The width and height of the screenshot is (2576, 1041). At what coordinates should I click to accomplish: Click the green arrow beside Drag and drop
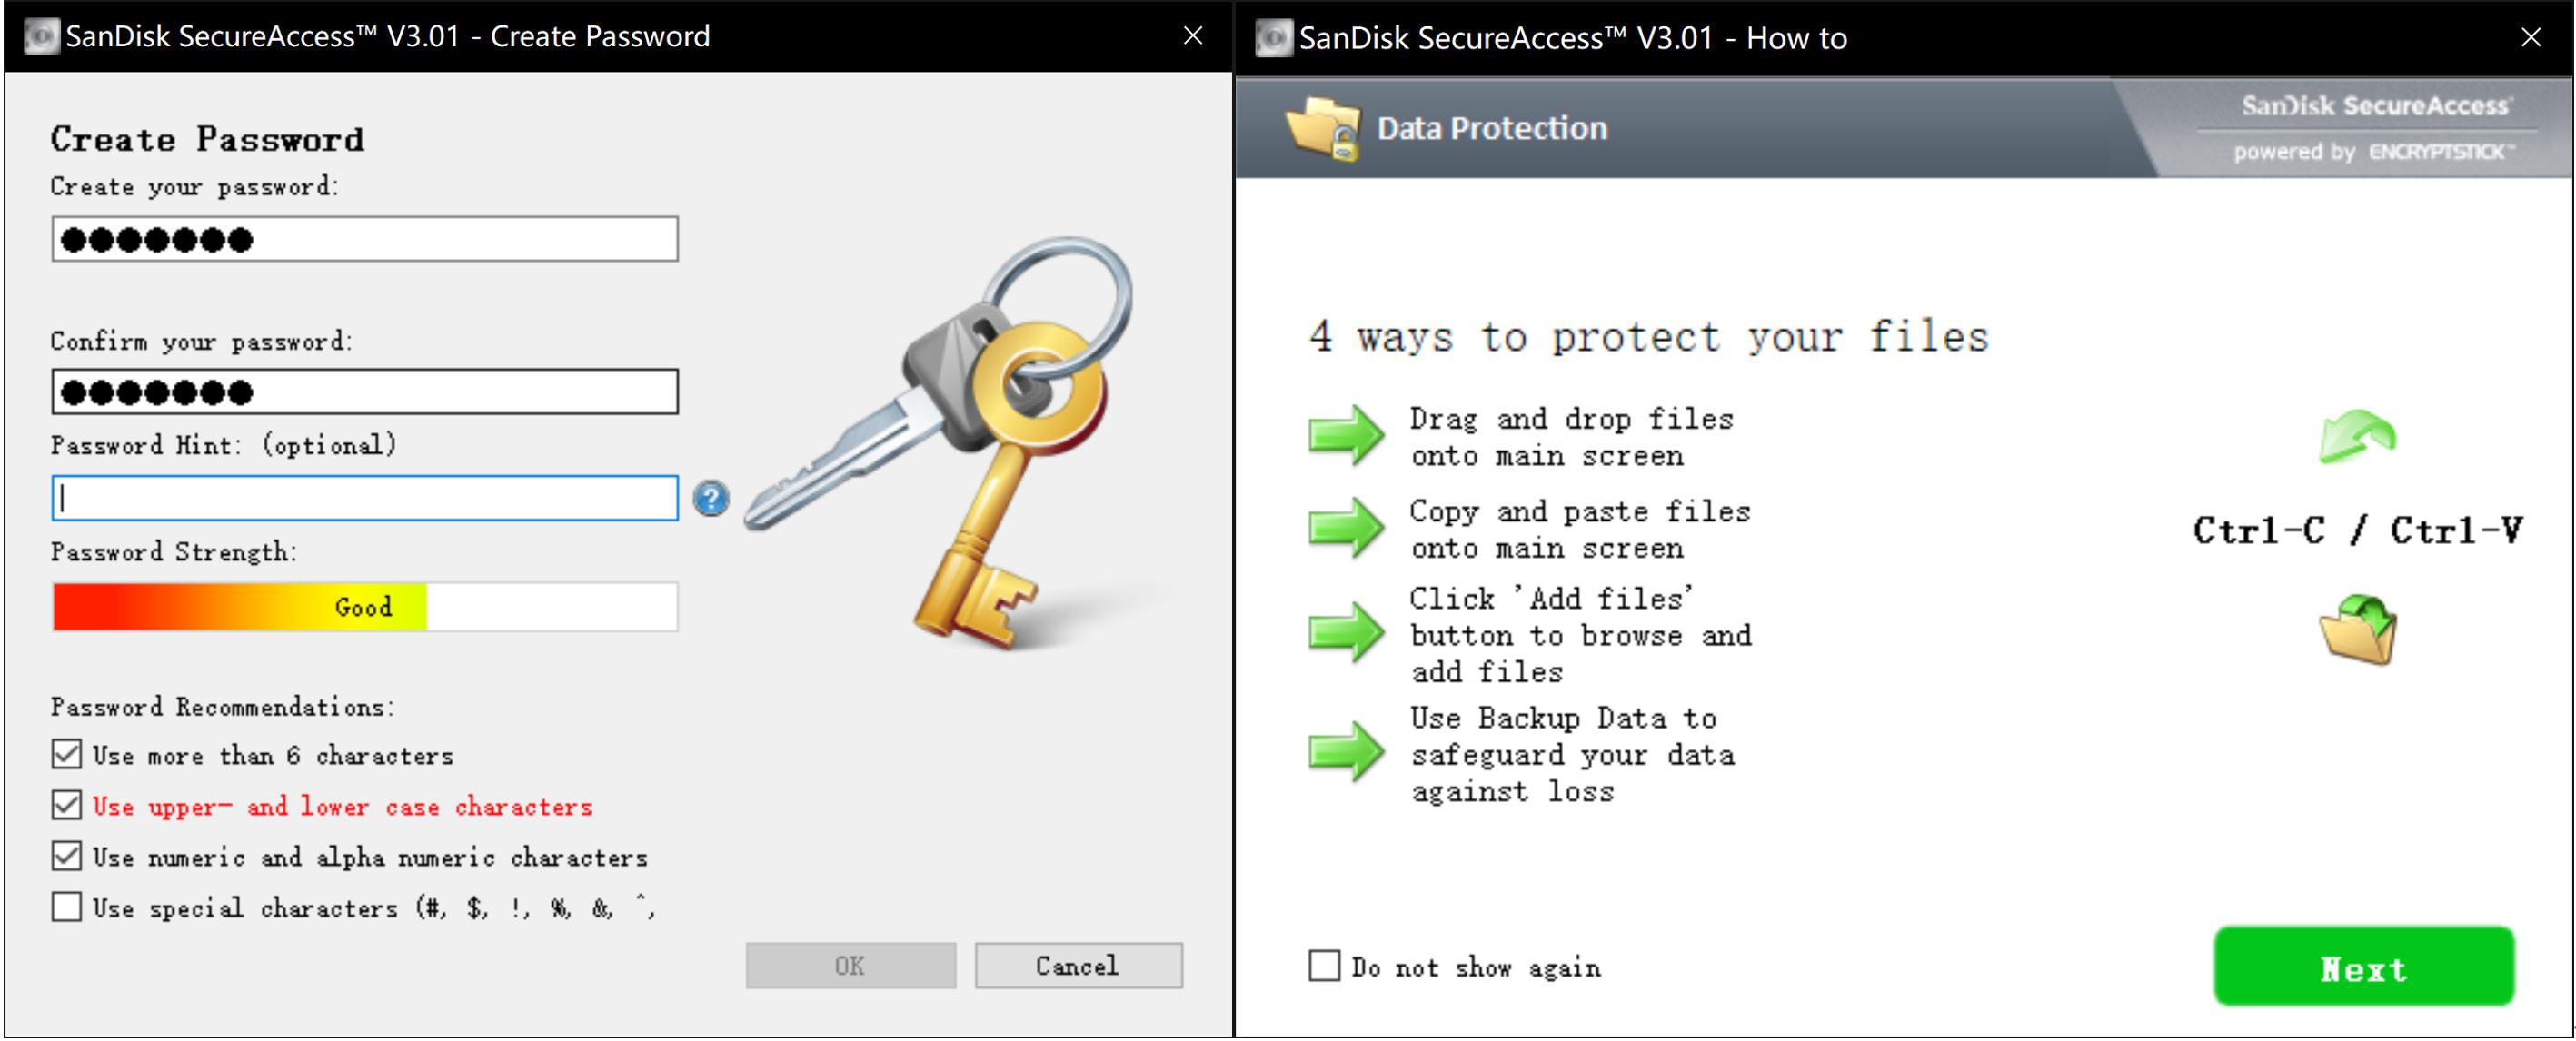(x=1346, y=435)
